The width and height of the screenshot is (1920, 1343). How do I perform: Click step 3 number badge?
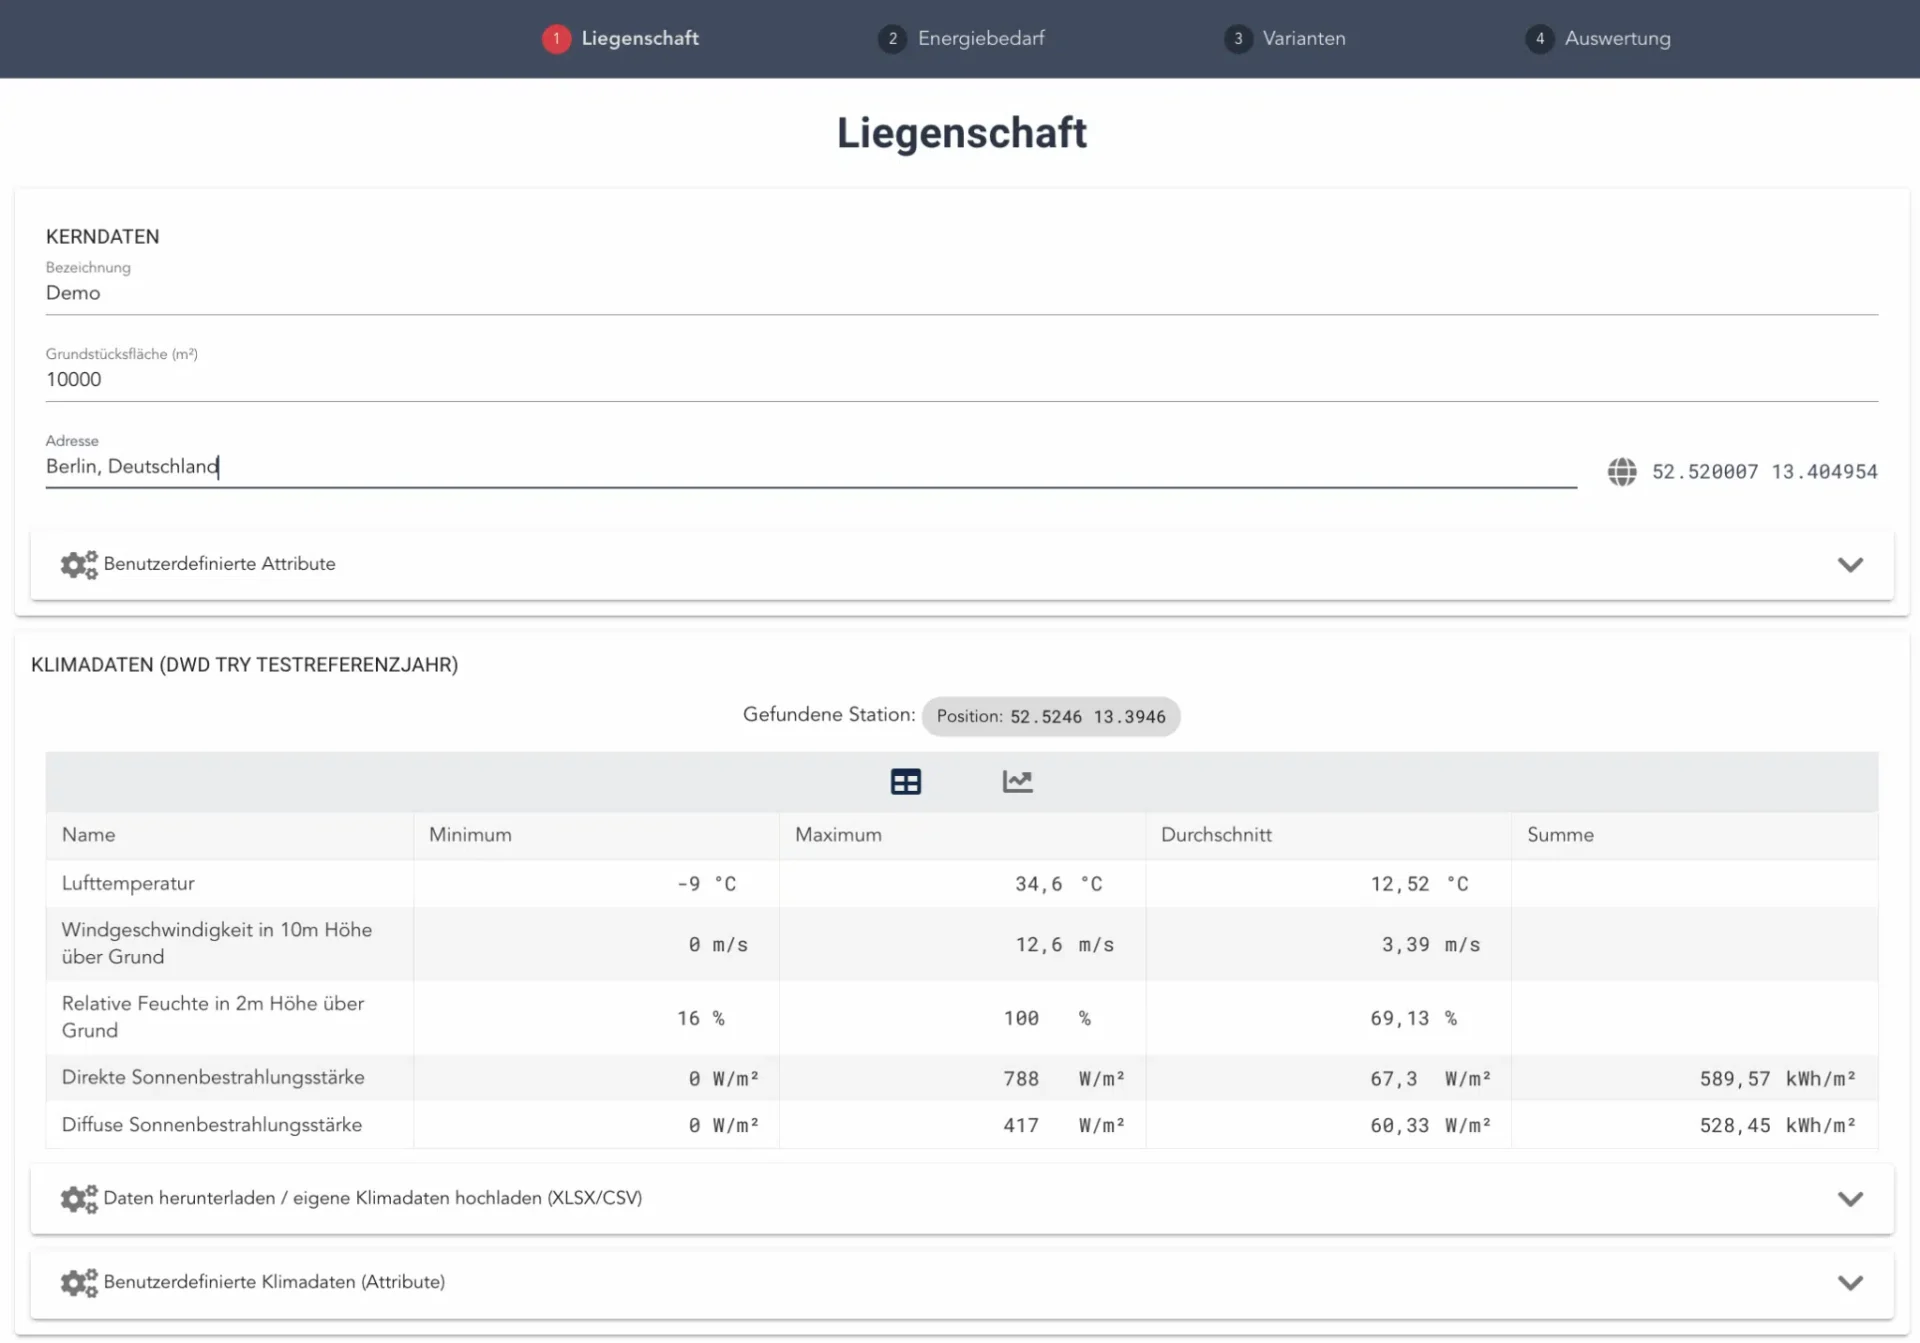pyautogui.click(x=1238, y=39)
